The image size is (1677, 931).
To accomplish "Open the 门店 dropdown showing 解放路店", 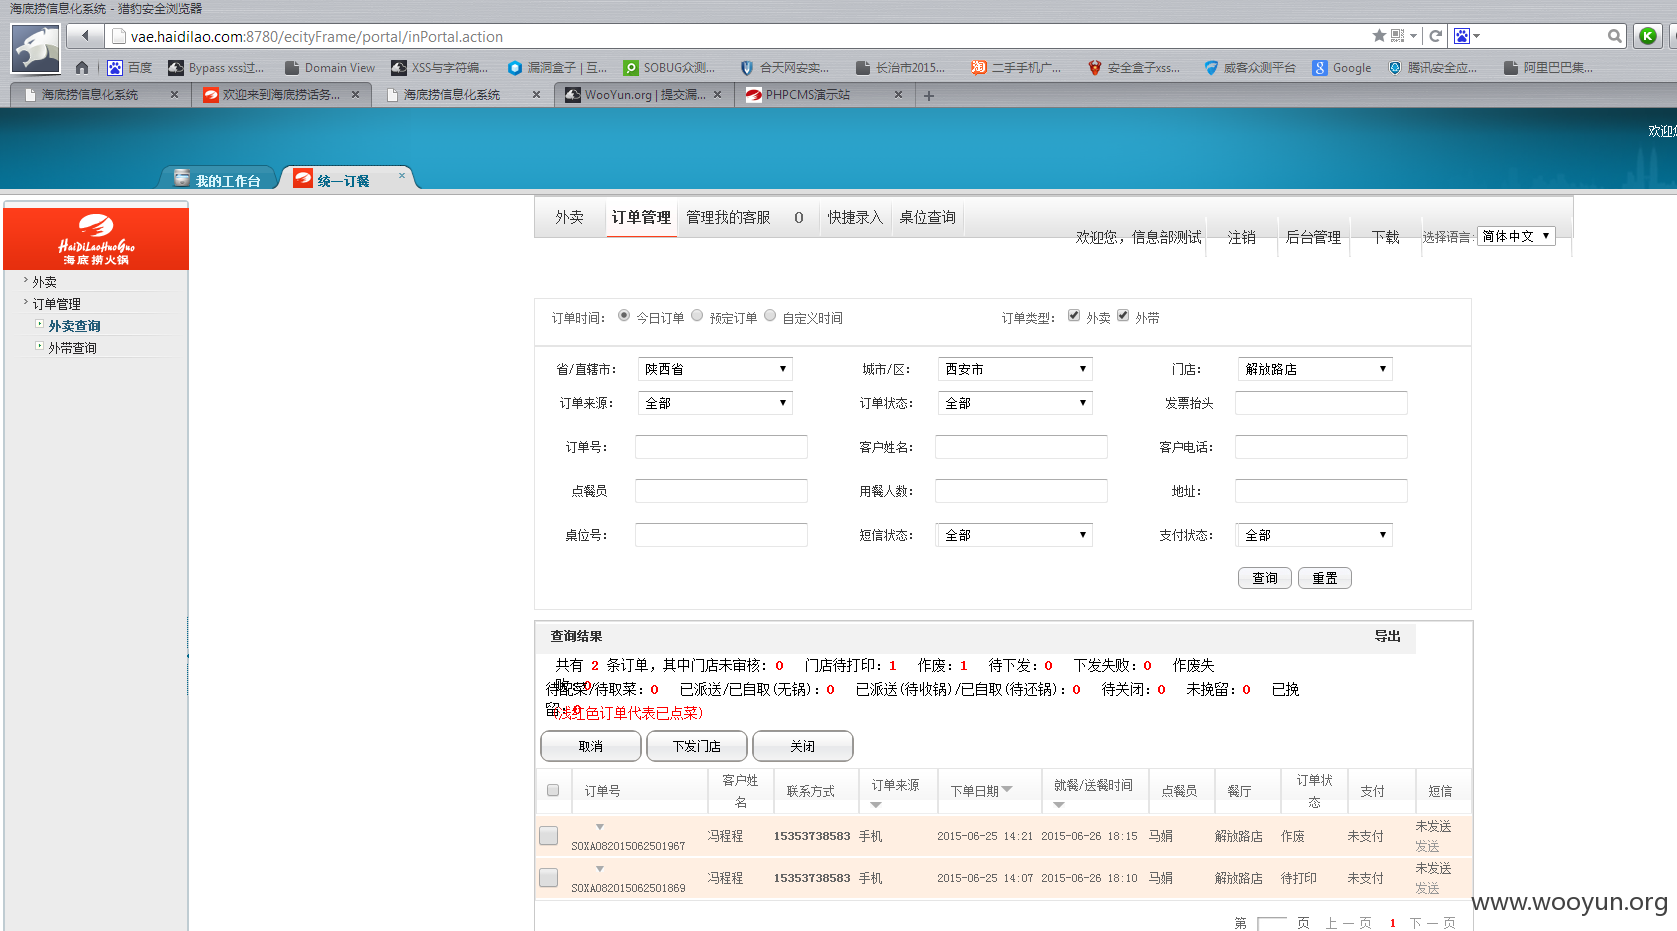I will point(1315,369).
